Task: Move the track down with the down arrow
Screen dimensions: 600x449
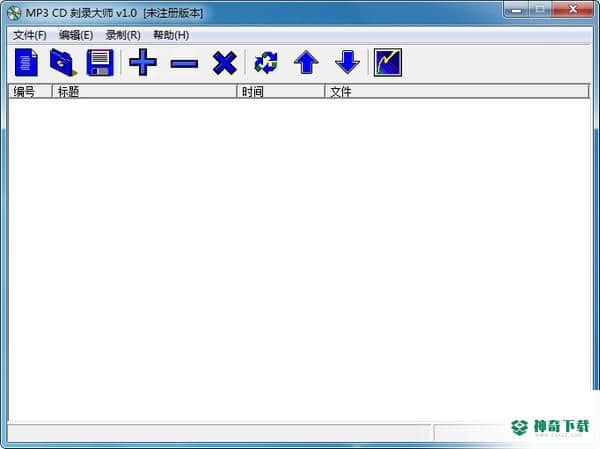Action: tap(347, 62)
